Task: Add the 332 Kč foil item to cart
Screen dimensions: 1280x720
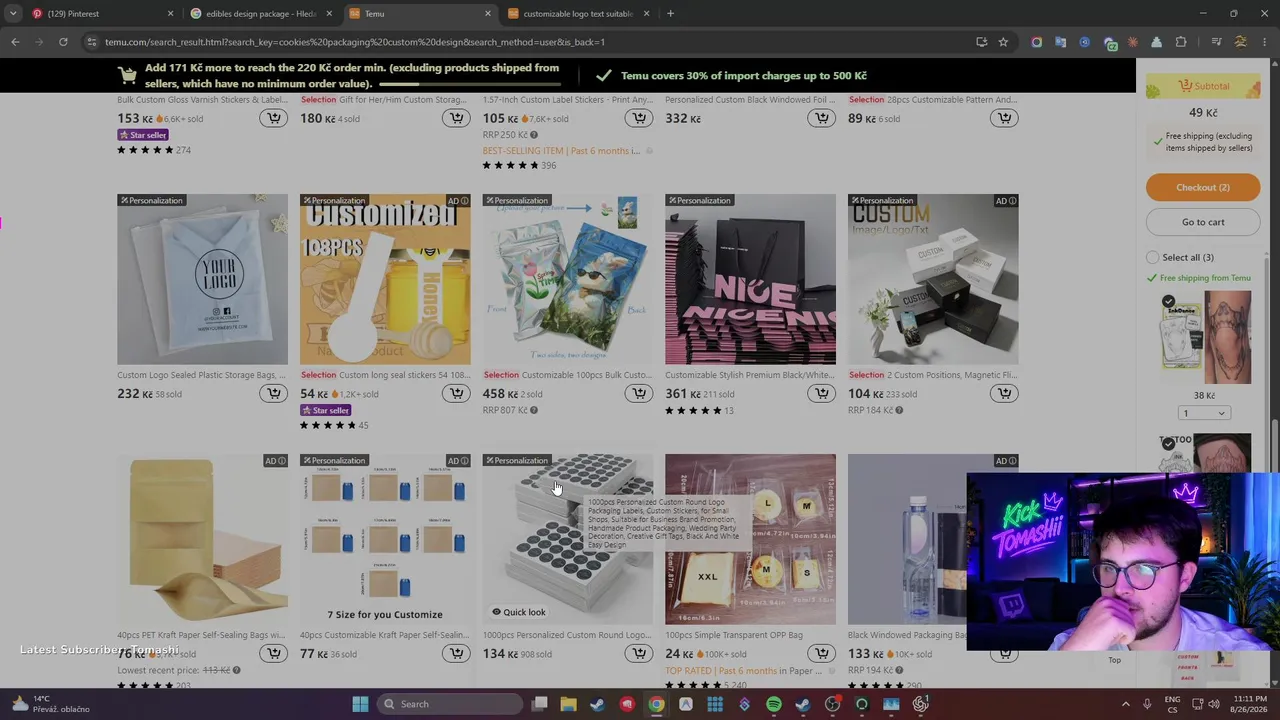Action: pyautogui.click(x=822, y=118)
